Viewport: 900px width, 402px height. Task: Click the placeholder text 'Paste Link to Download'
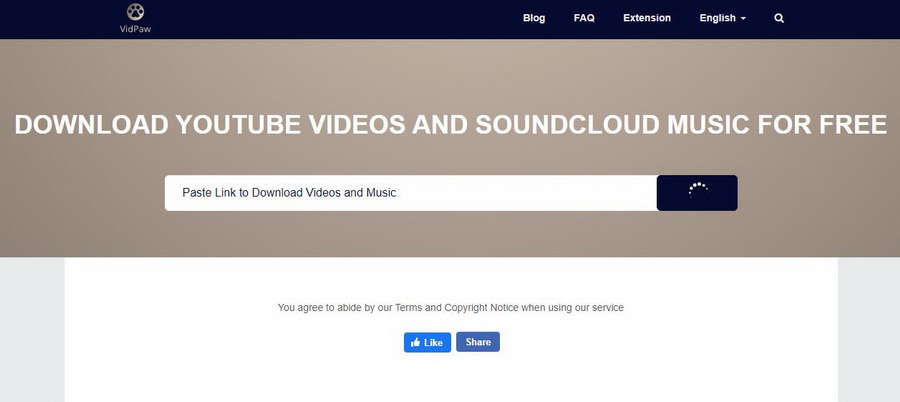point(289,193)
